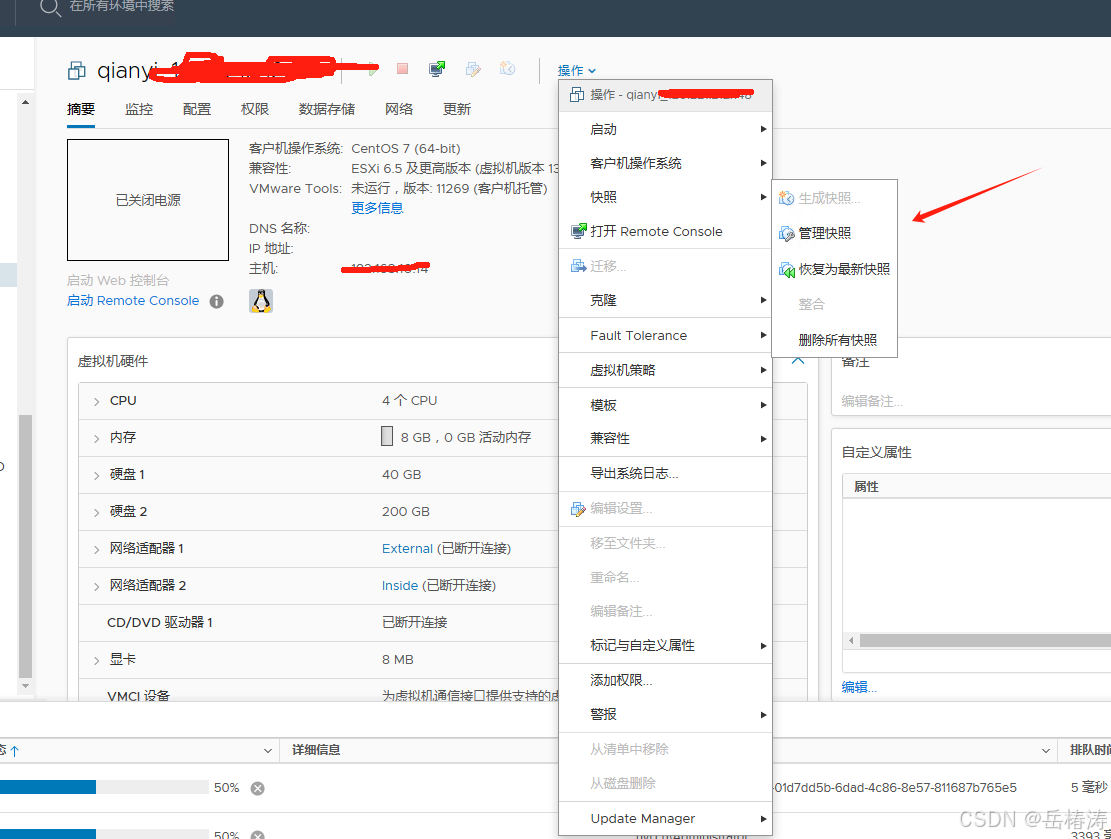Expand the 显卡 video card row
The width and height of the screenshot is (1111, 839).
click(96, 660)
